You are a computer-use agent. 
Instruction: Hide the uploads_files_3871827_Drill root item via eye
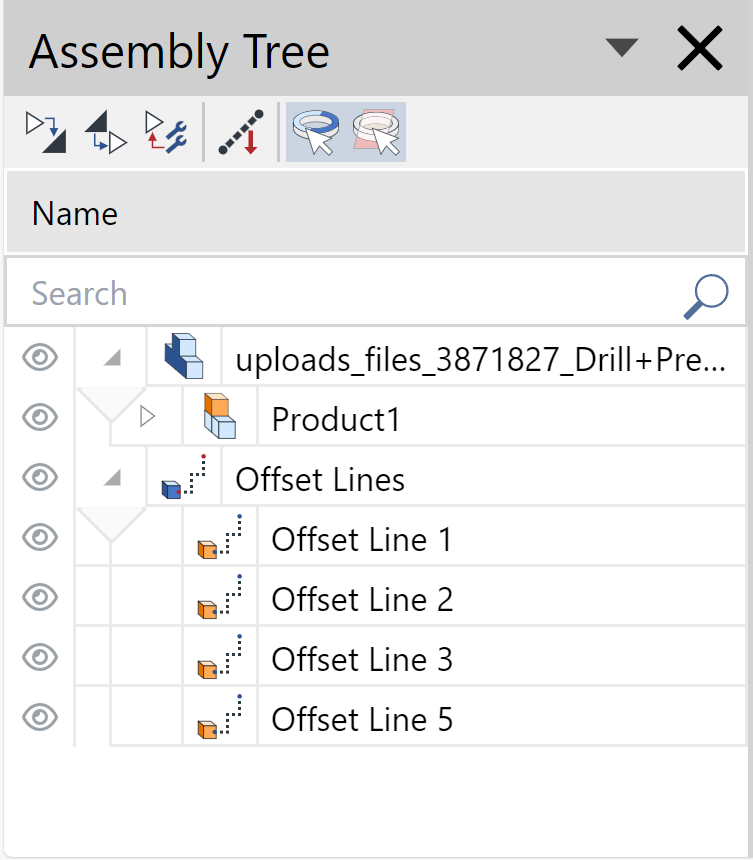40,358
